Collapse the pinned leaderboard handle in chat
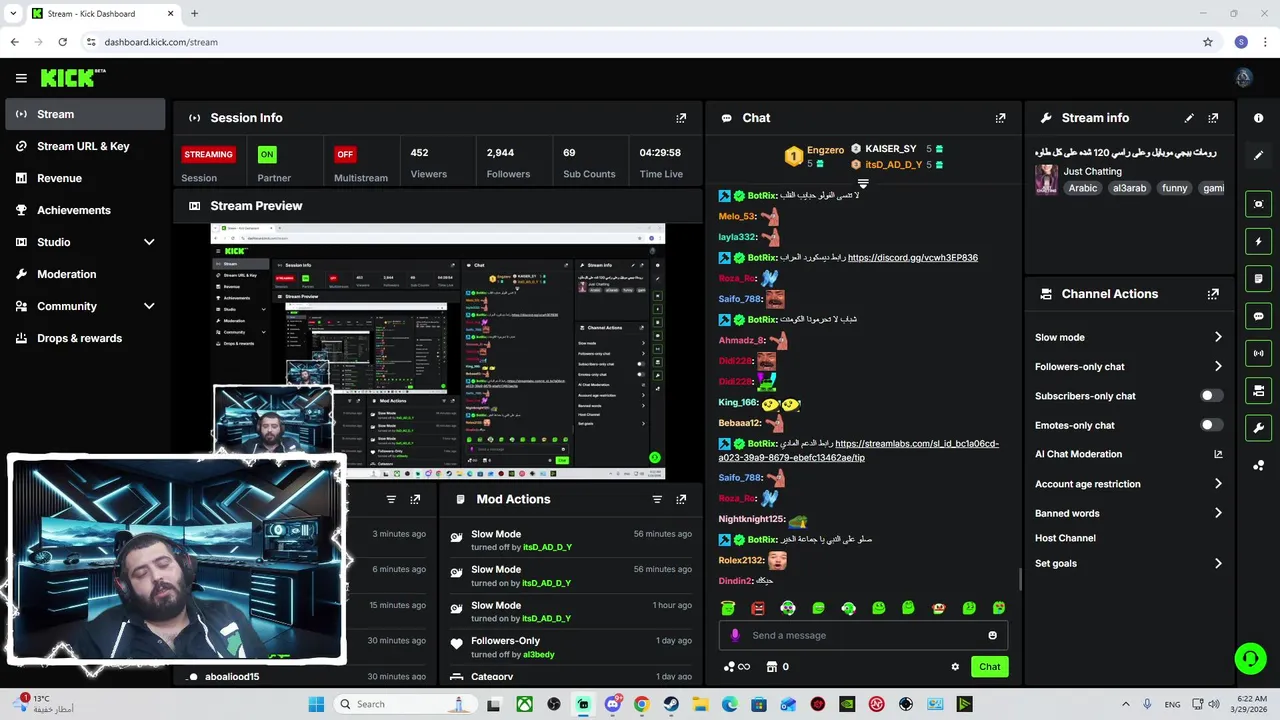Screen dimensions: 1280x720 (x=863, y=183)
